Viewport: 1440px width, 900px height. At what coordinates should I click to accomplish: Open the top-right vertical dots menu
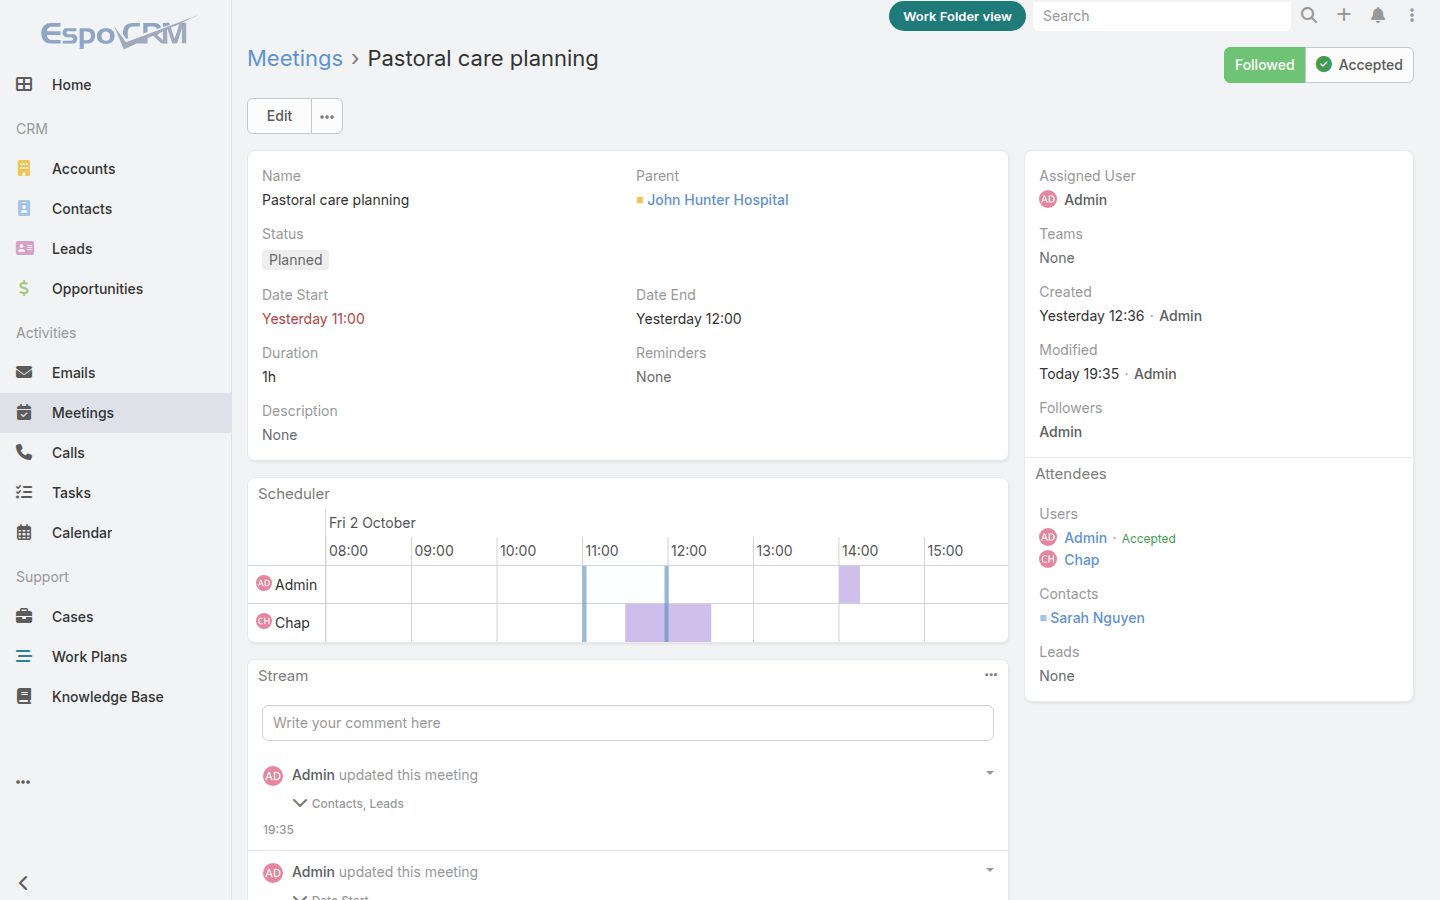click(1412, 15)
